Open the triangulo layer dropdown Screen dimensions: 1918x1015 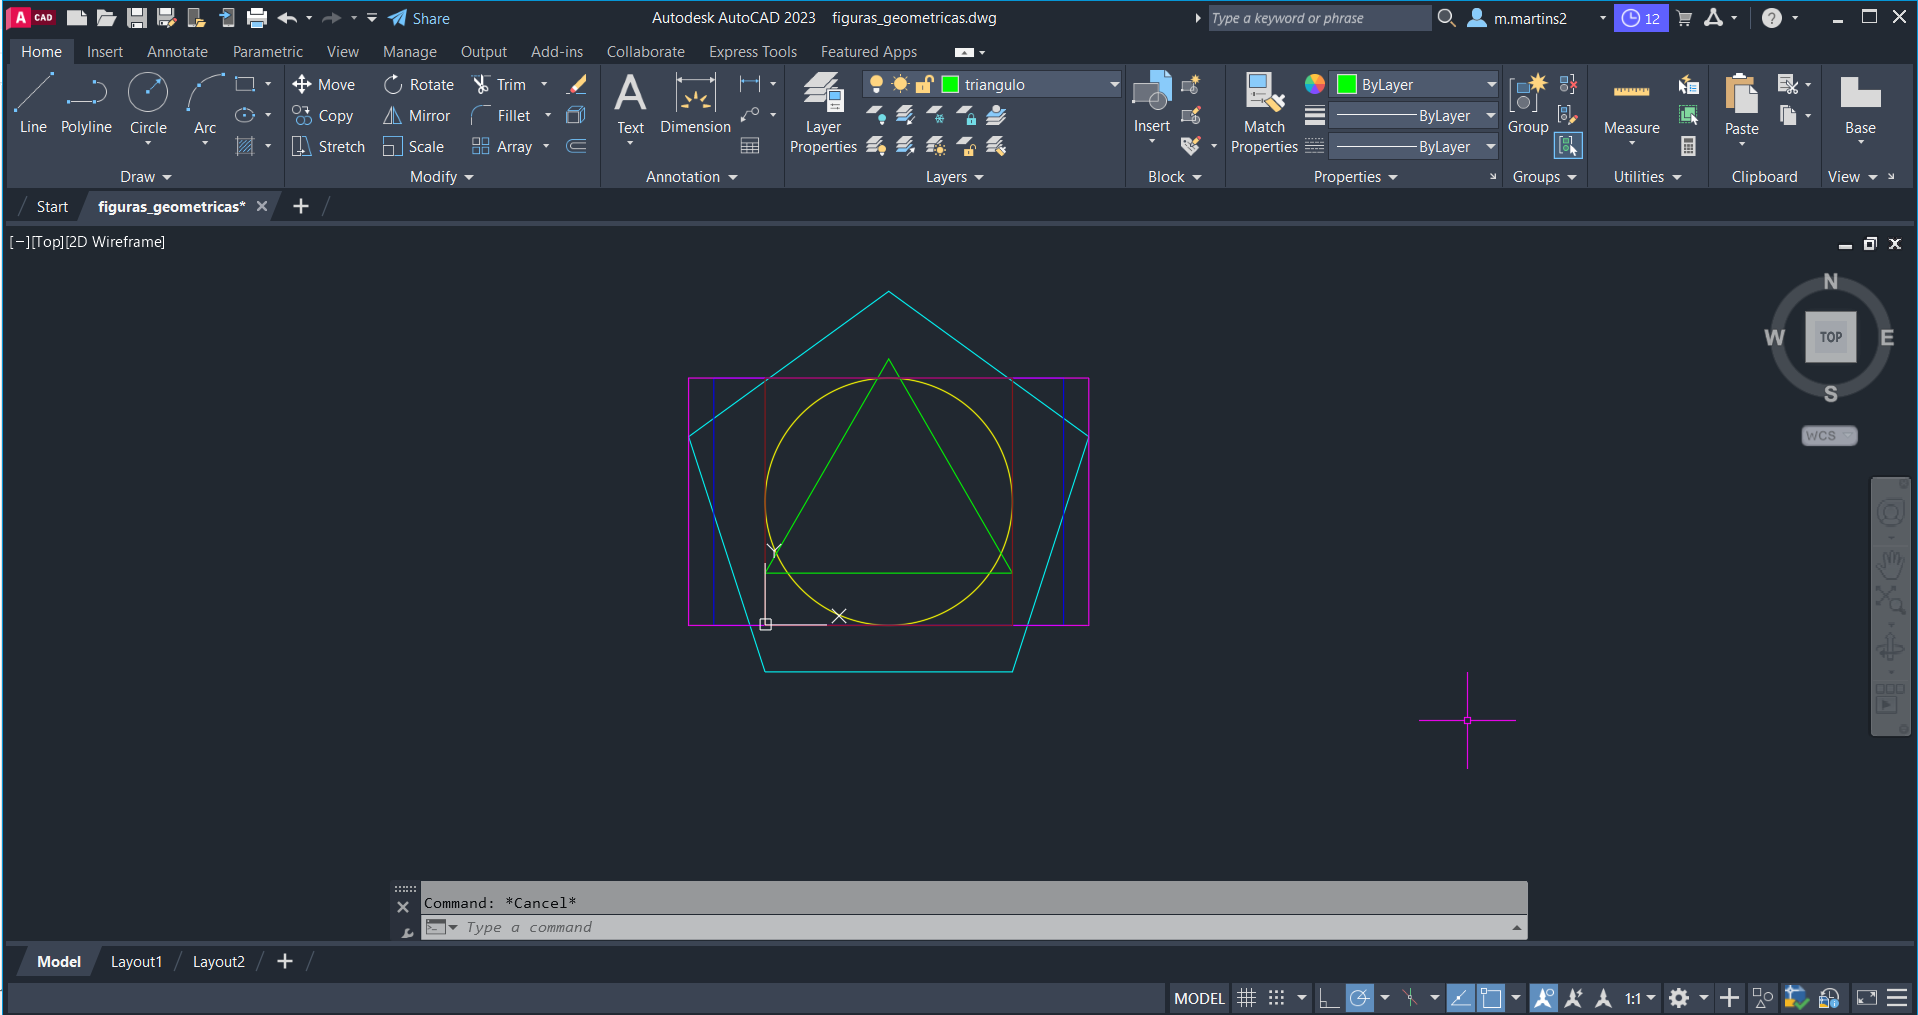(x=1114, y=85)
